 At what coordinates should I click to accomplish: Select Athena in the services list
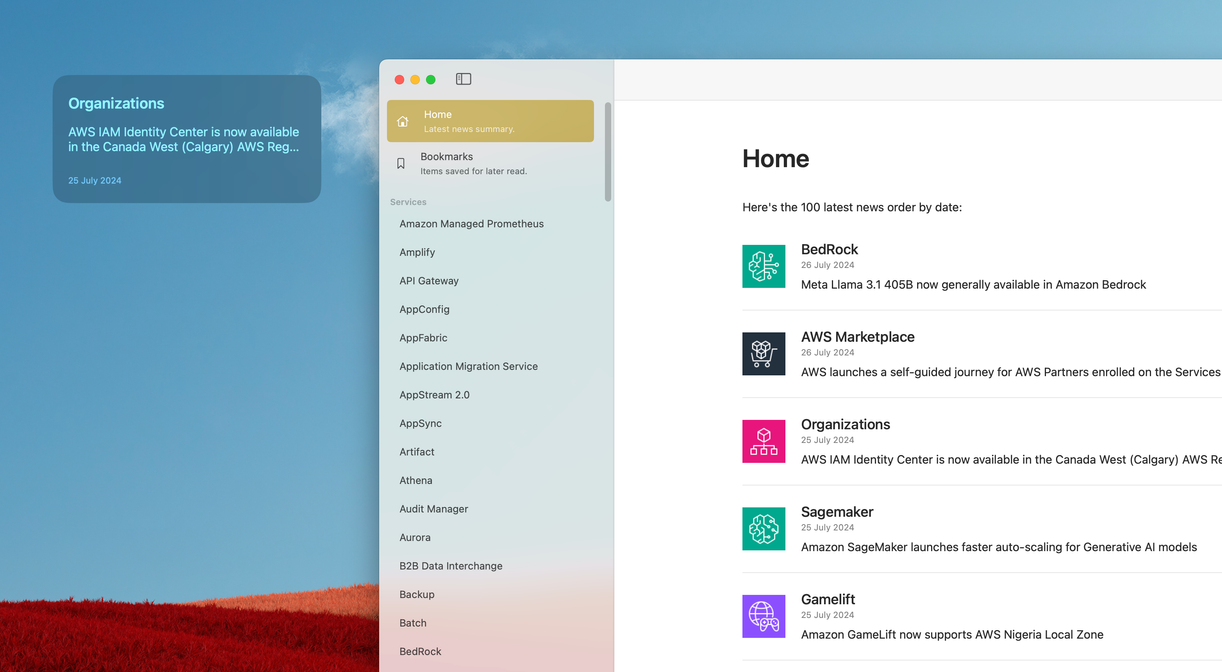click(416, 481)
